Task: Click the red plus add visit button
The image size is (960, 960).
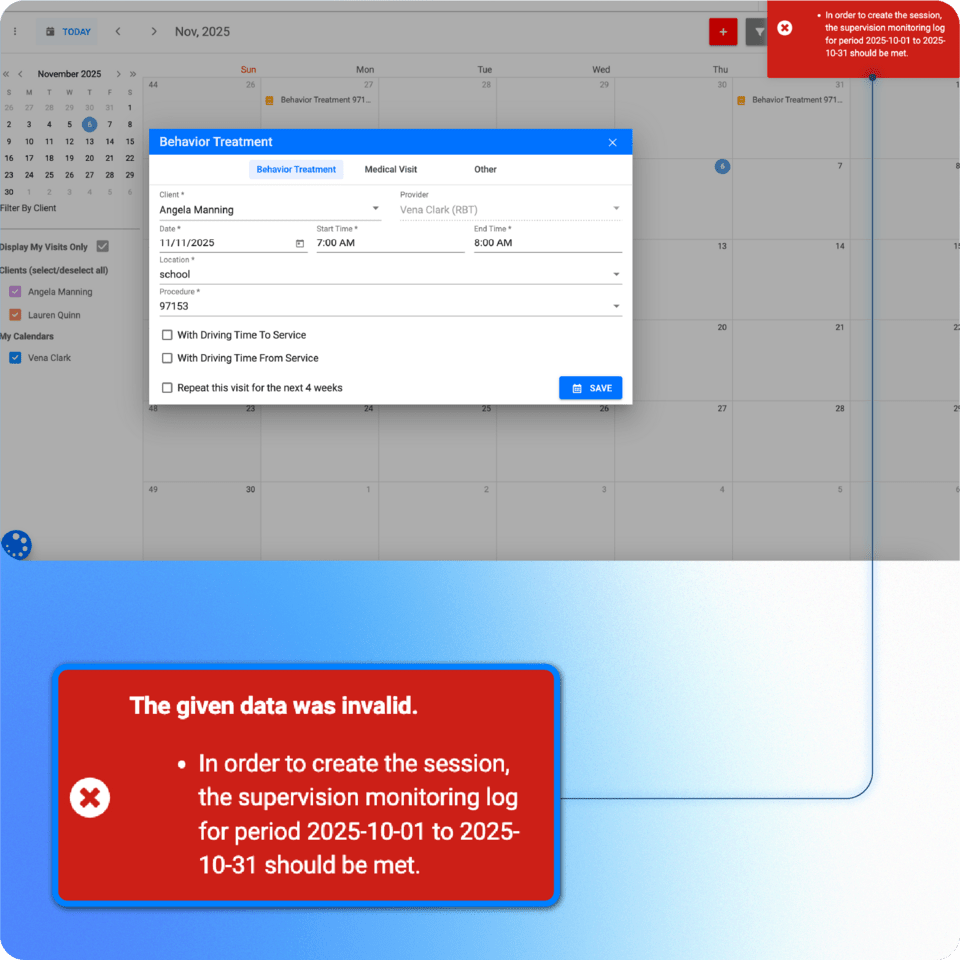Action: 722,32
